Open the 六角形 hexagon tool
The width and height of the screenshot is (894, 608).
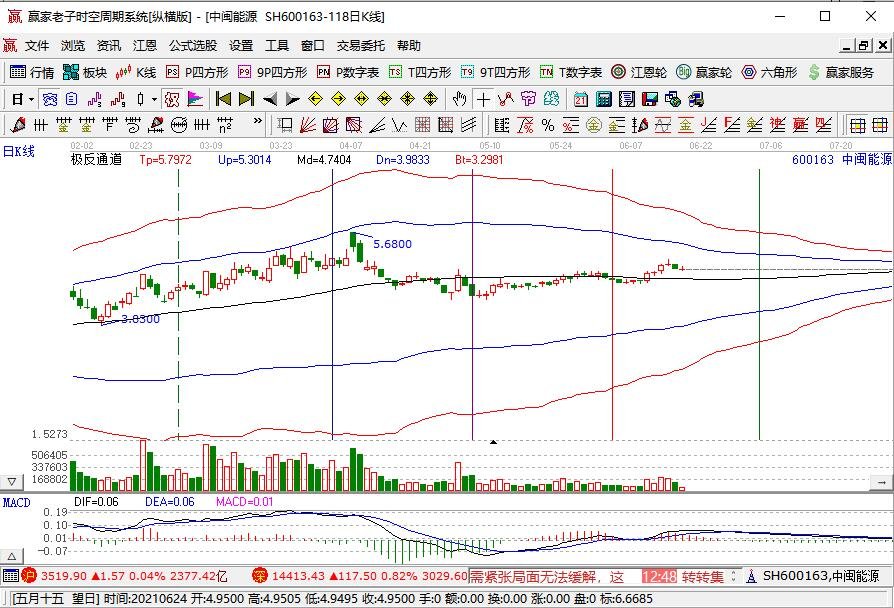click(x=769, y=72)
